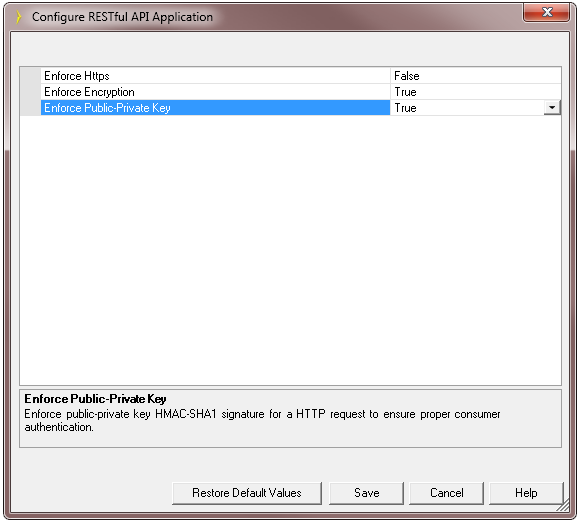Screen dimensions: 578x522
Task: Click the gray row header beside Enforce Encryption
Action: [31, 92]
